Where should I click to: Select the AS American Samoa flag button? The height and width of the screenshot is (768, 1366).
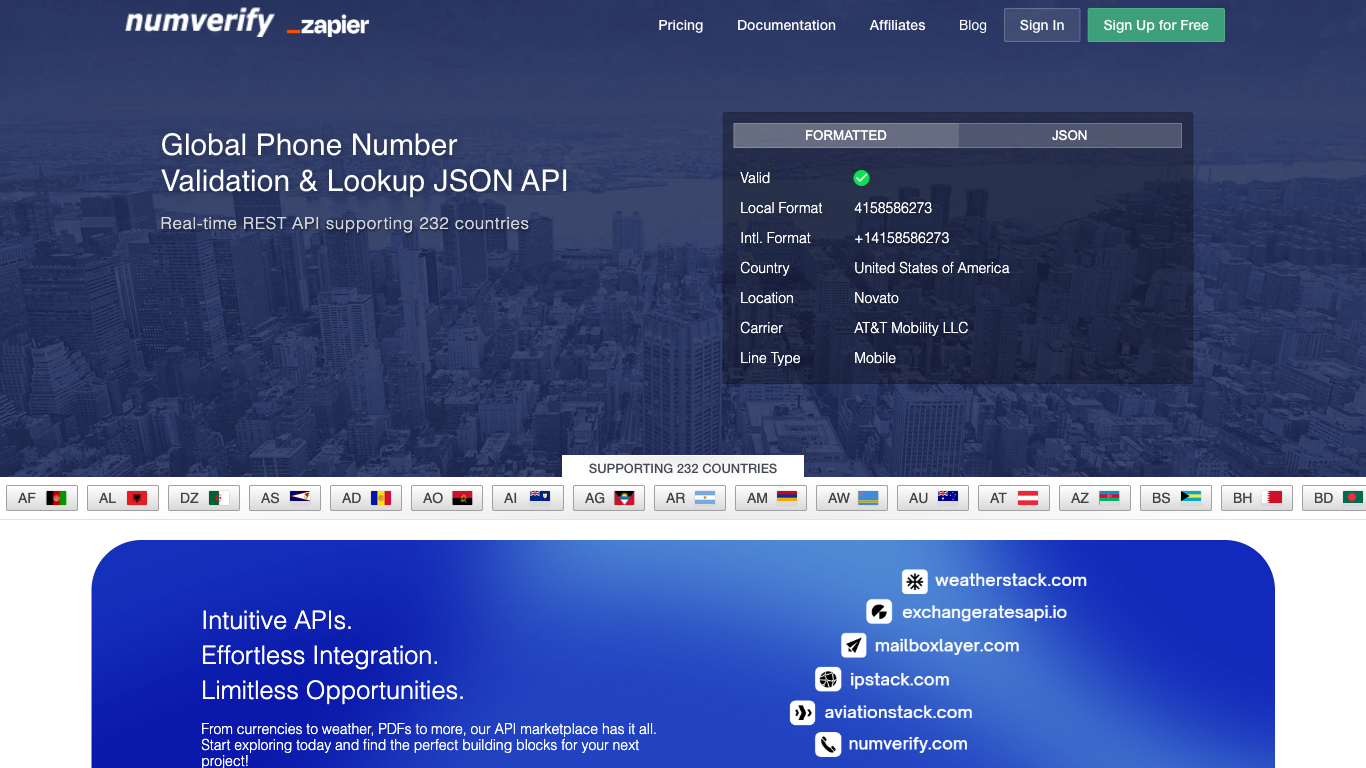[x=285, y=498]
